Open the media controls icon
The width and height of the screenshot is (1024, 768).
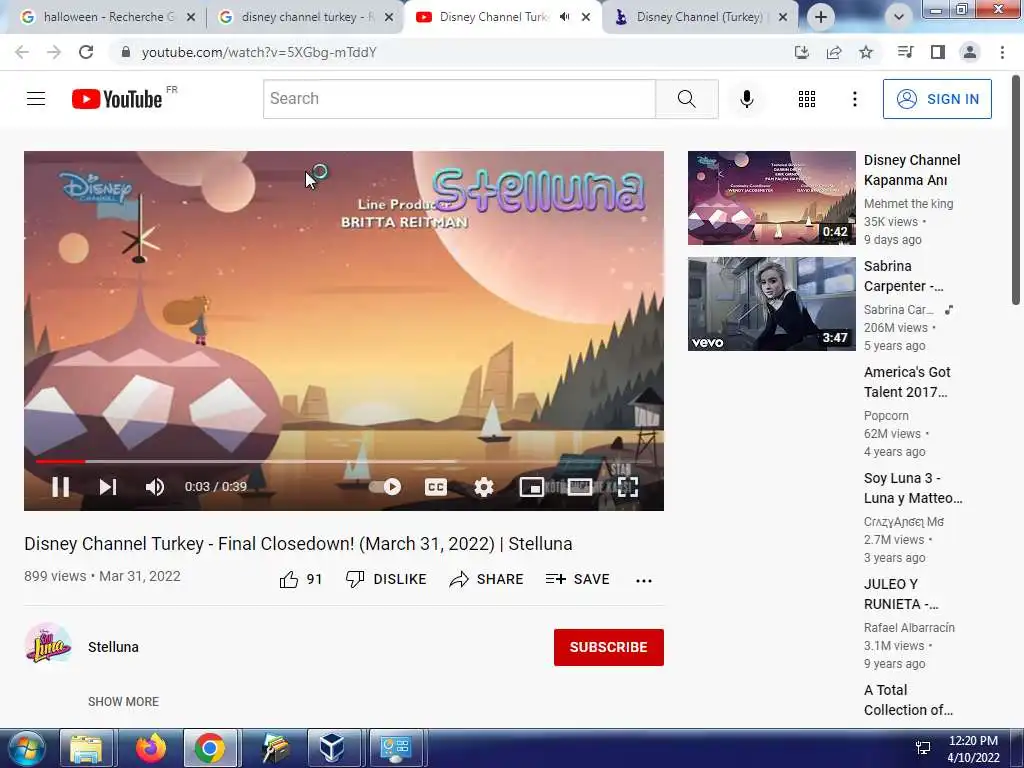pyautogui.click(x=905, y=52)
